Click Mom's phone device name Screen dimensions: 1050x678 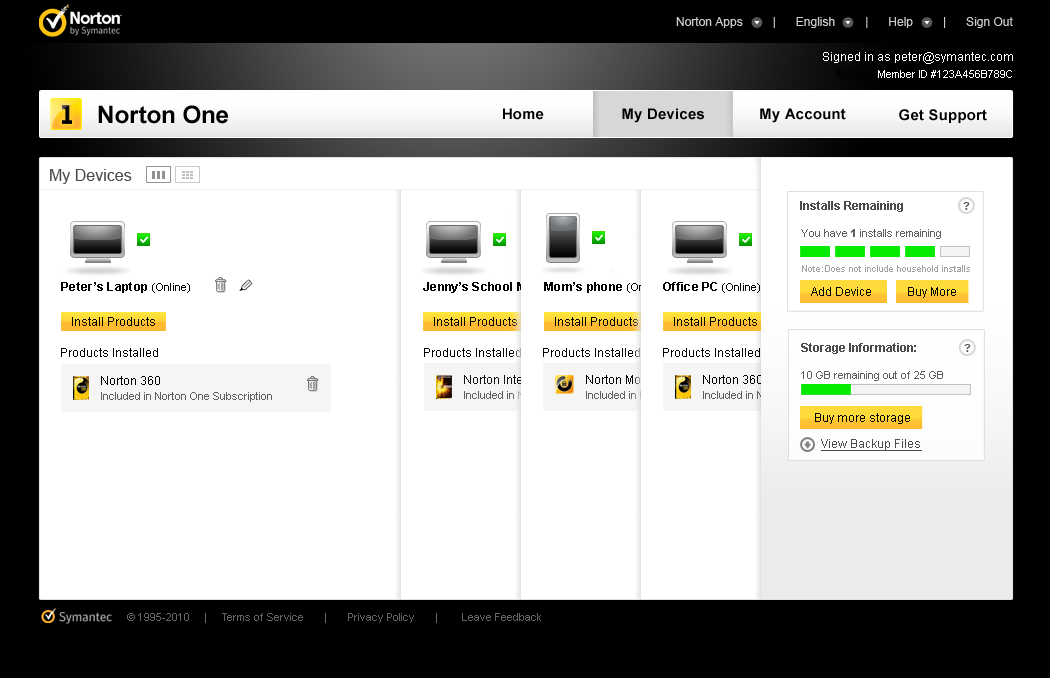click(583, 287)
